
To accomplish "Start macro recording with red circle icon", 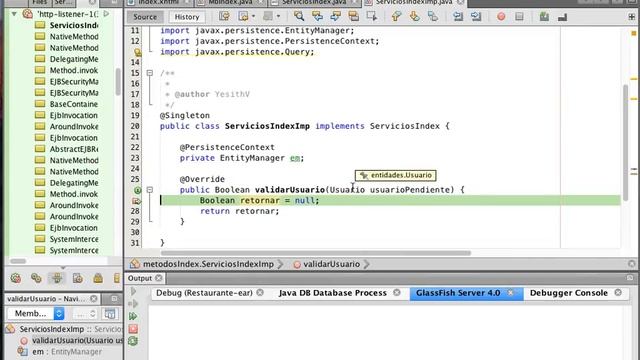I will pyautogui.click(x=501, y=16).
